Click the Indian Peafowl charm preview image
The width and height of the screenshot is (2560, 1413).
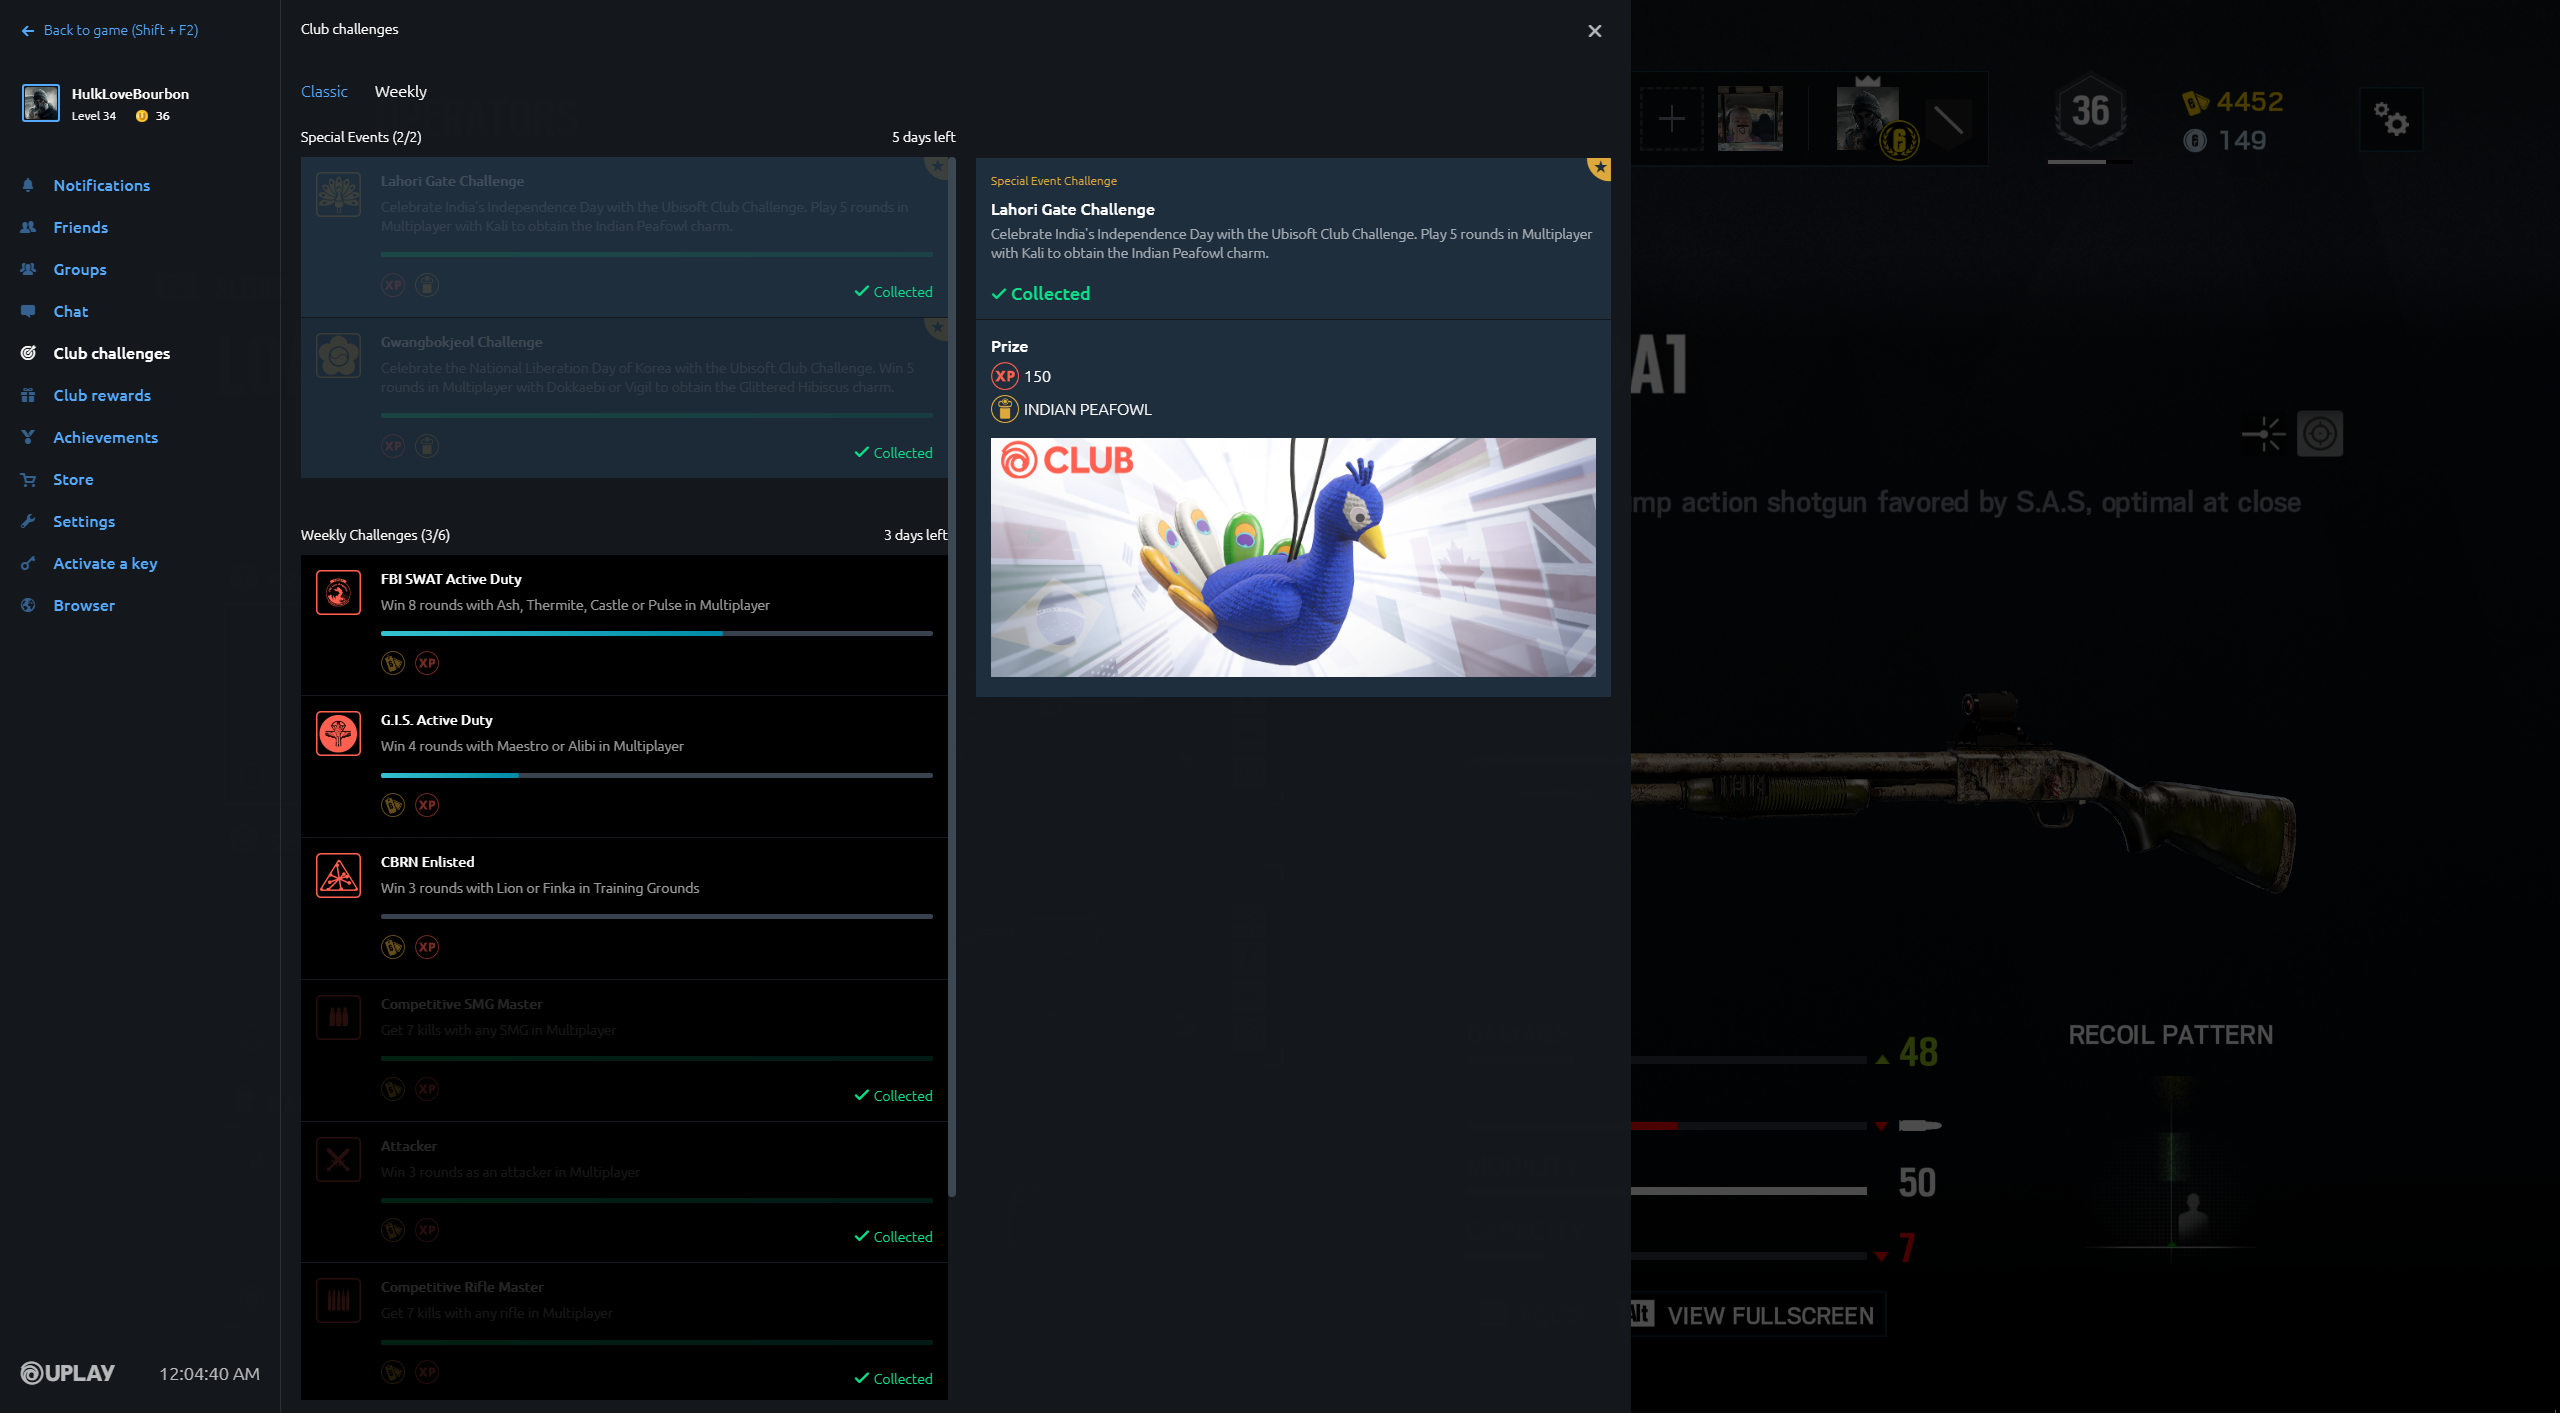coord(1293,557)
